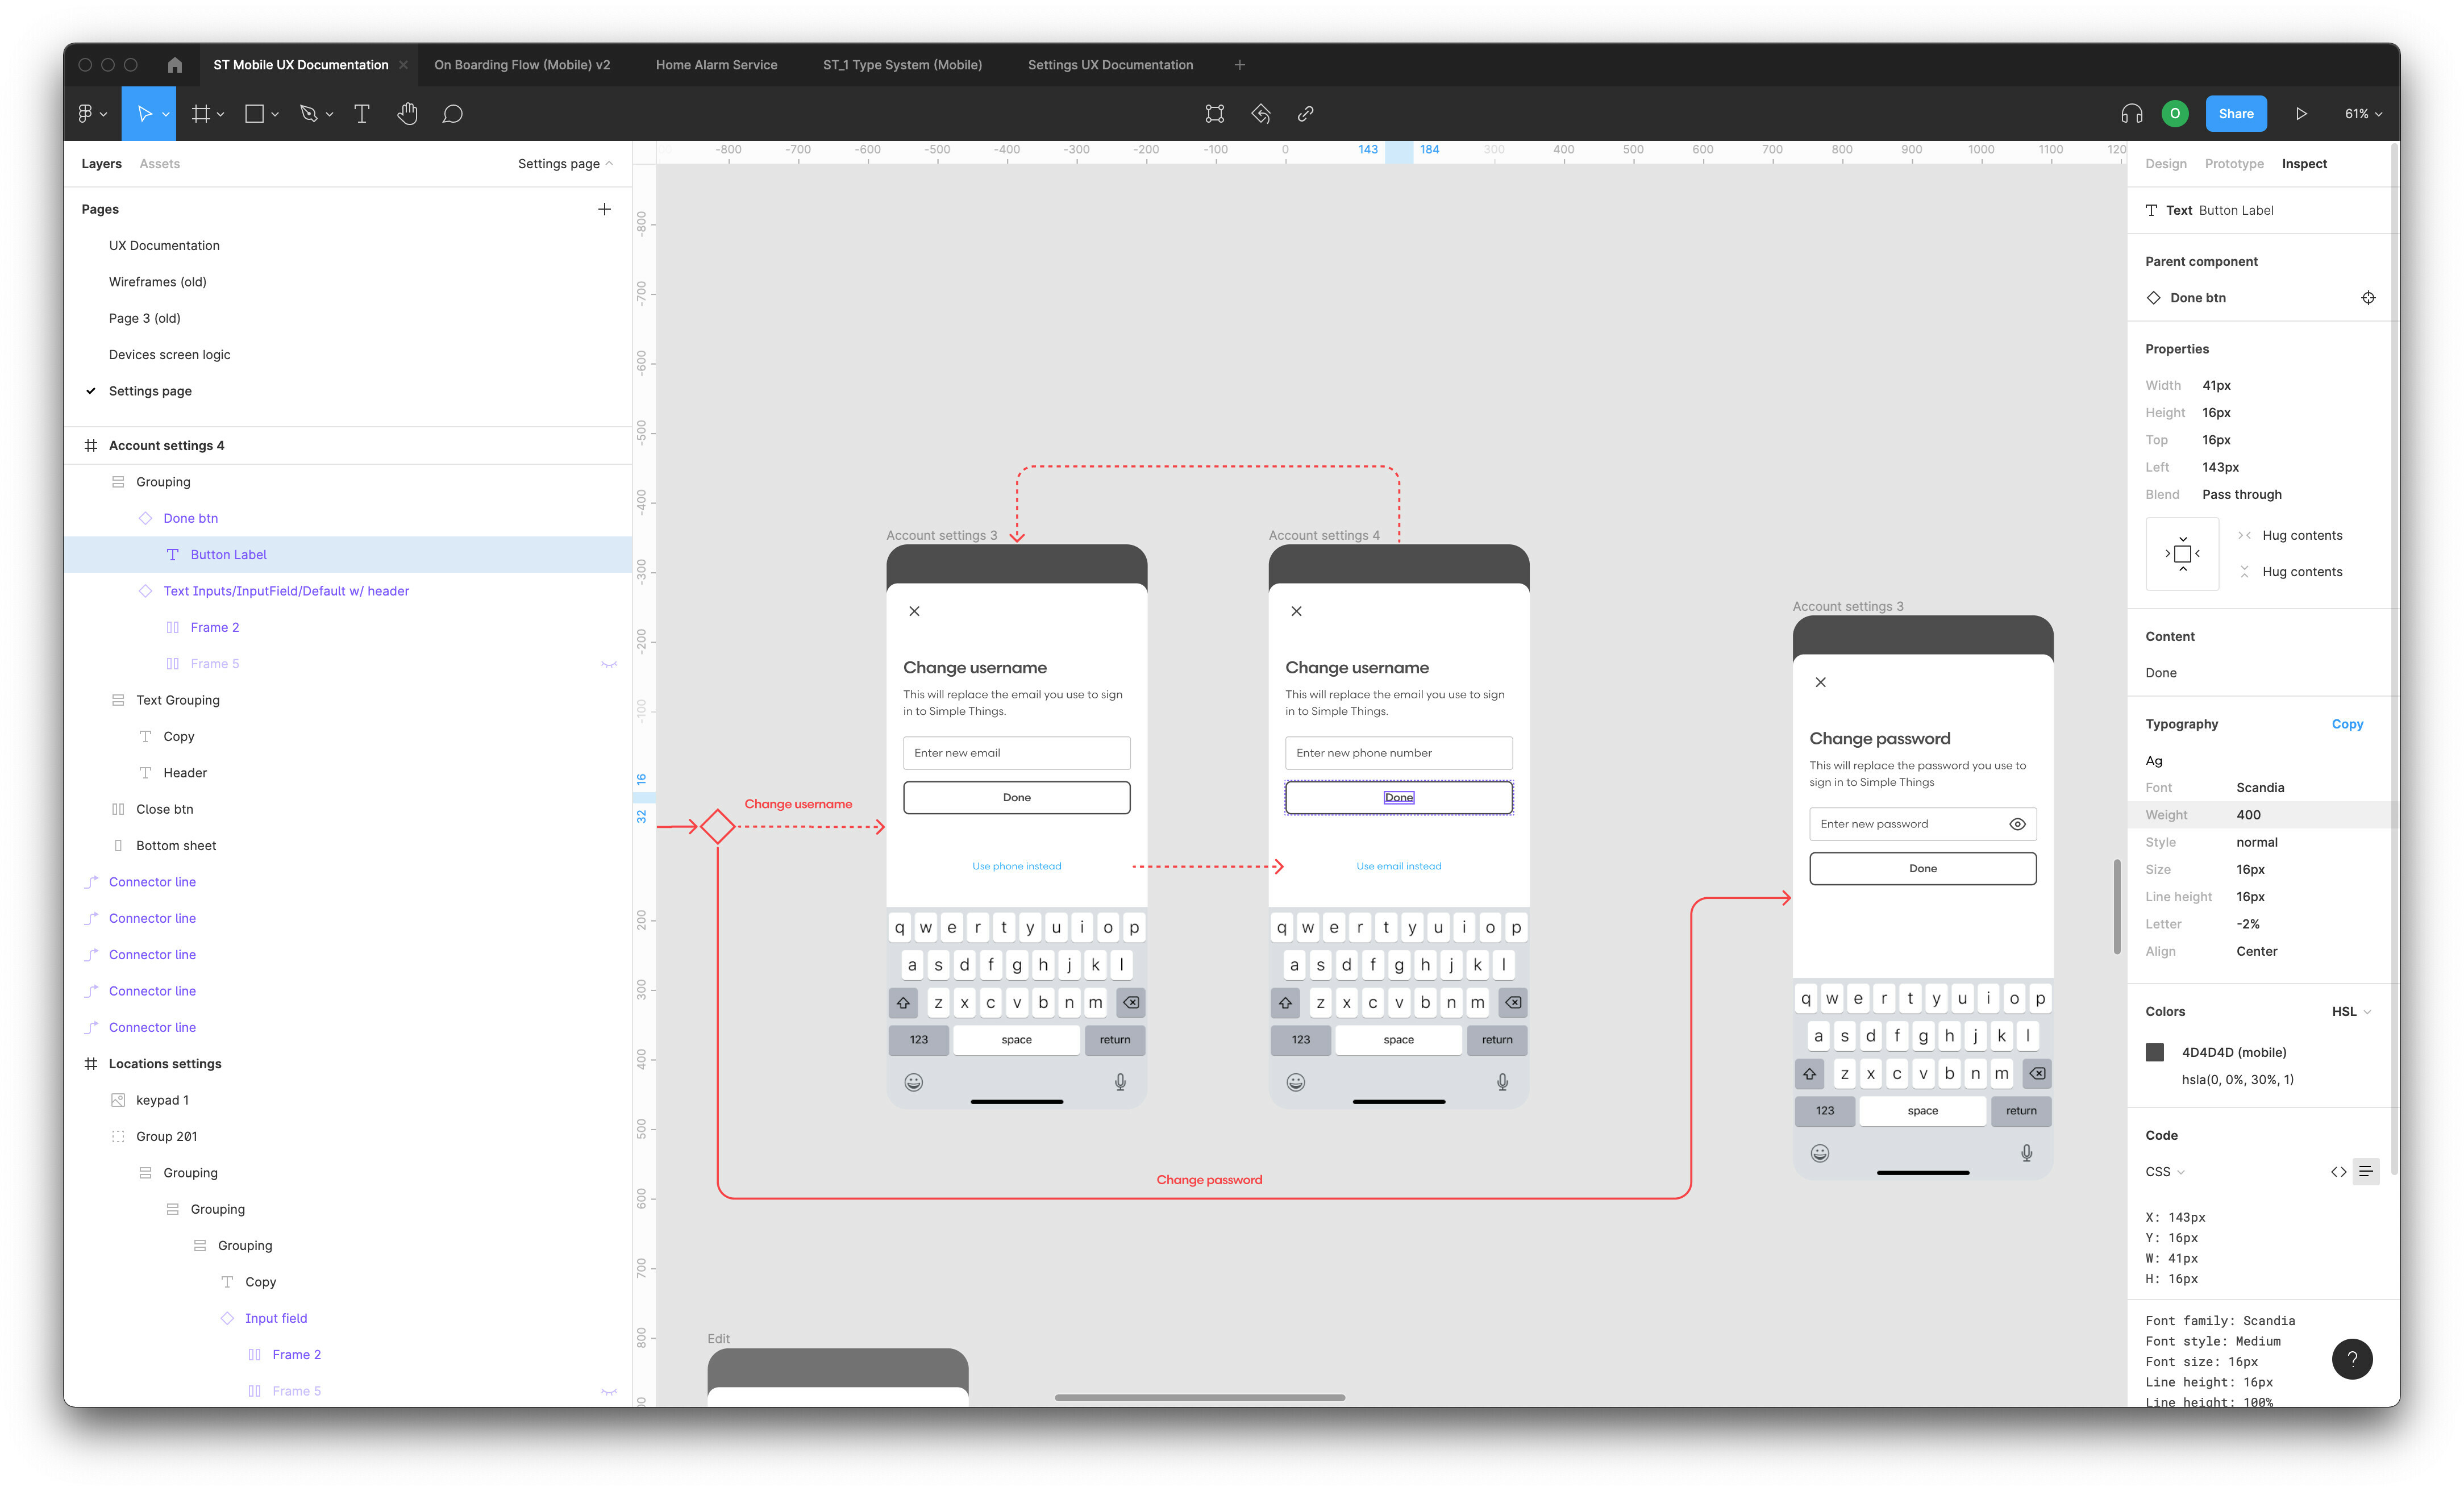The height and width of the screenshot is (1491, 2464).
Task: Click Done in the Change password screen
Action: (1923, 868)
